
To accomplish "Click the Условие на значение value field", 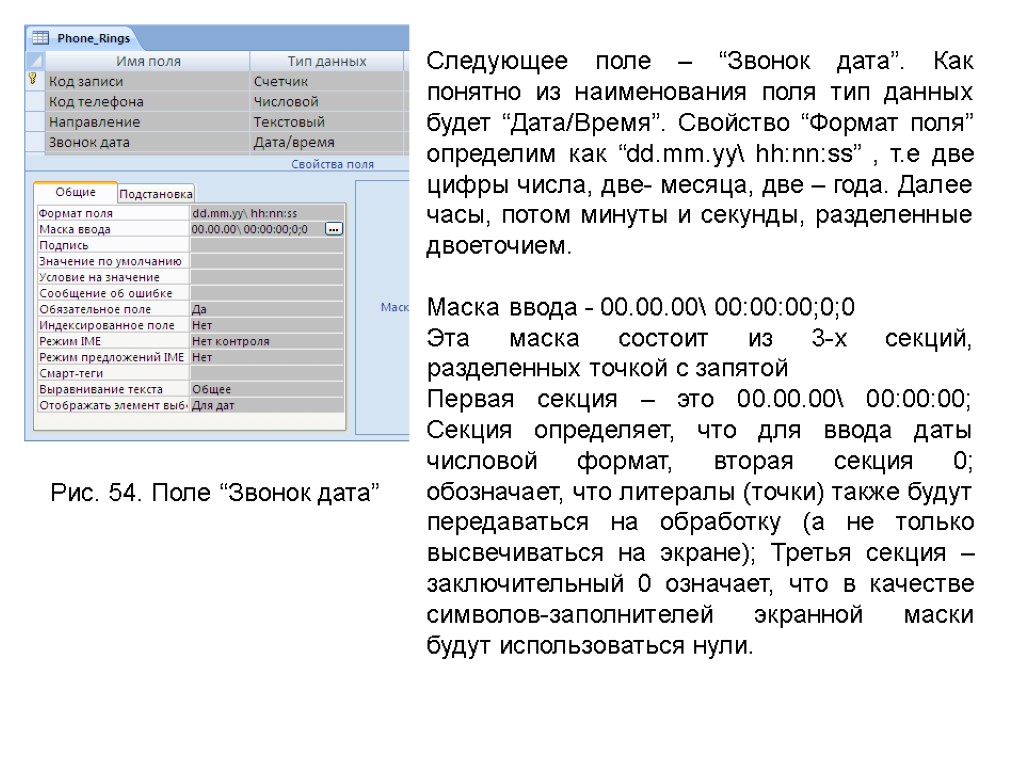I will pos(266,278).
